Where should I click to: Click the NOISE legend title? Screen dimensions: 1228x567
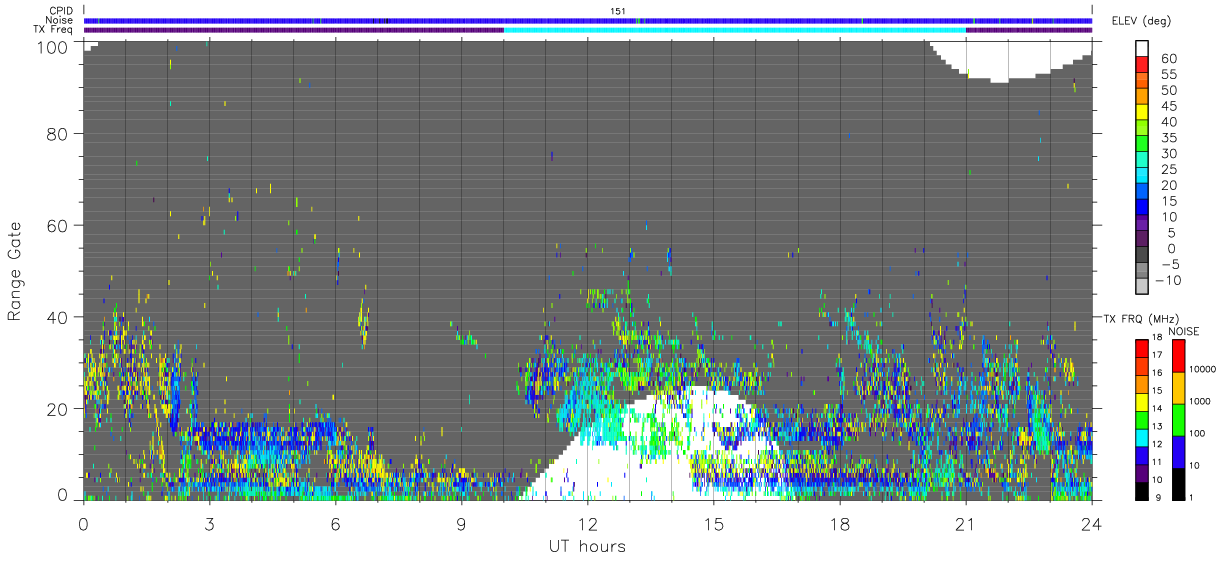coord(1184,331)
